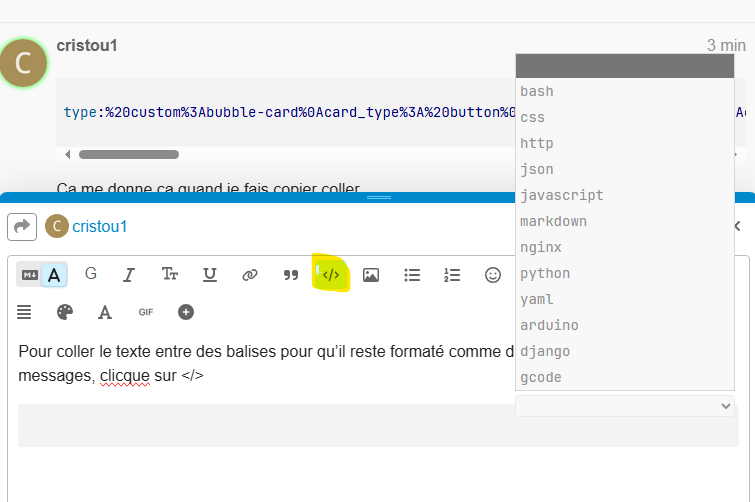Select markdown in the language list
This screenshot has width=755, height=502.
pyautogui.click(x=554, y=221)
